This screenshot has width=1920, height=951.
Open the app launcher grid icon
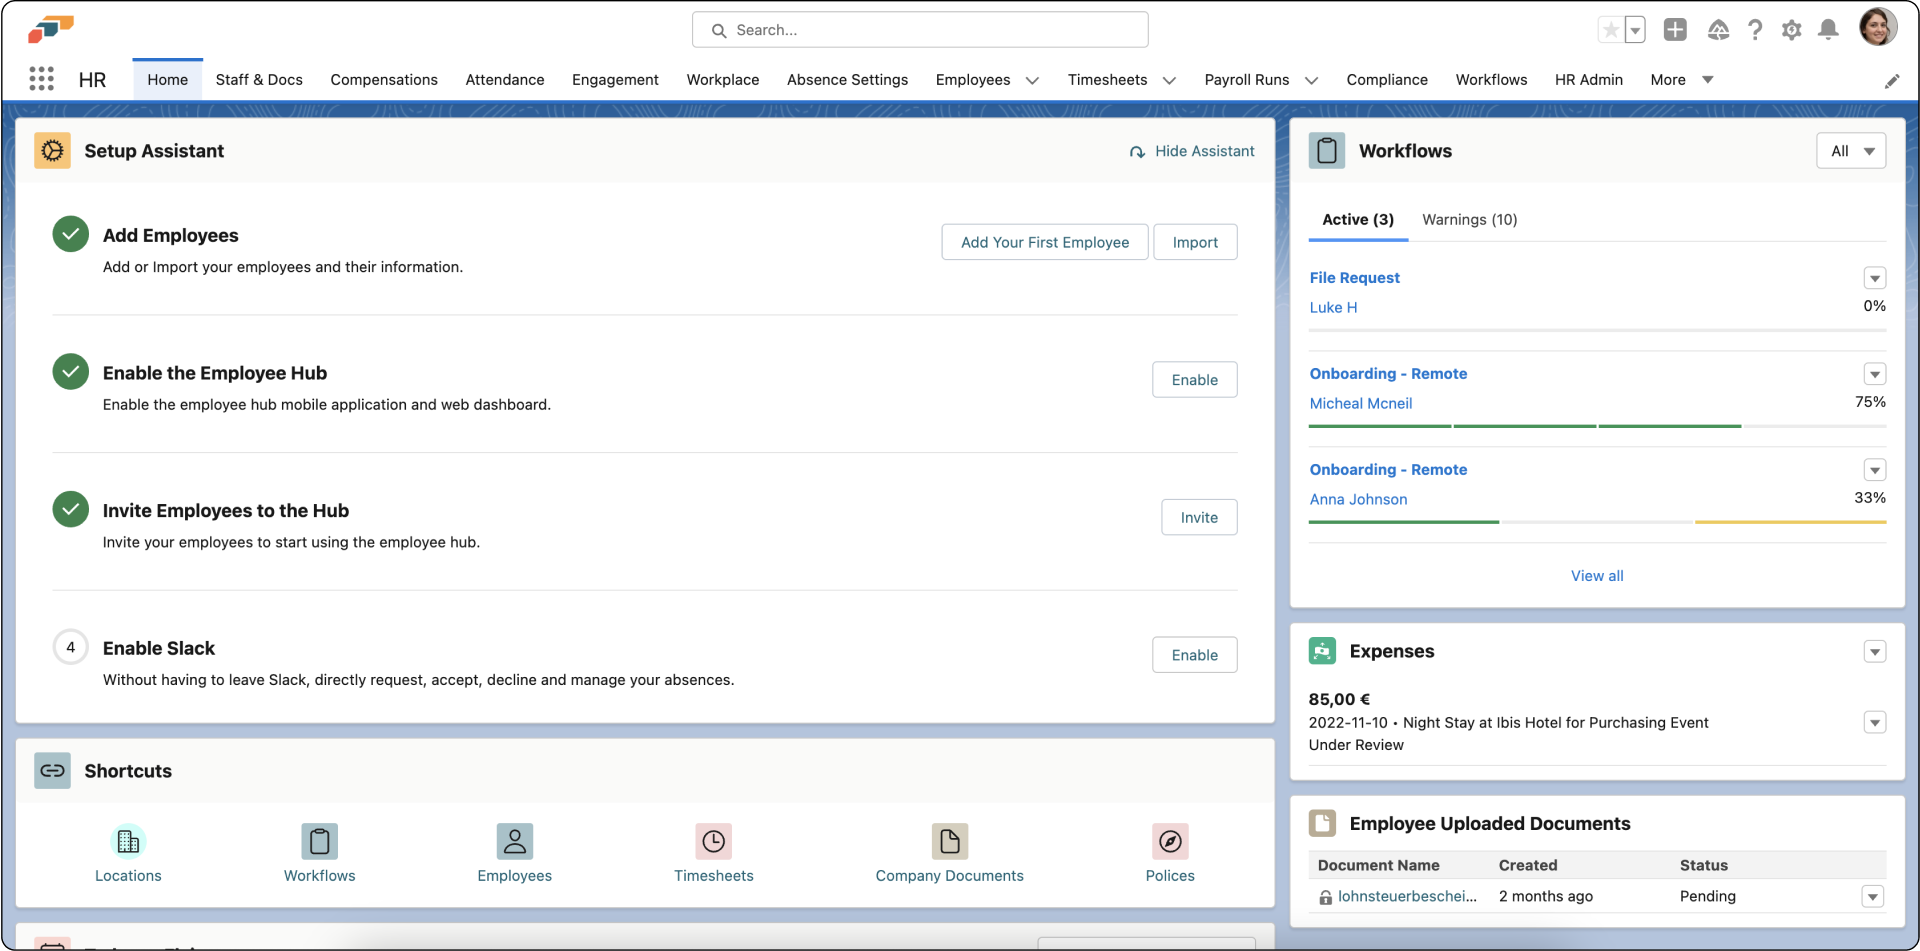(x=41, y=79)
